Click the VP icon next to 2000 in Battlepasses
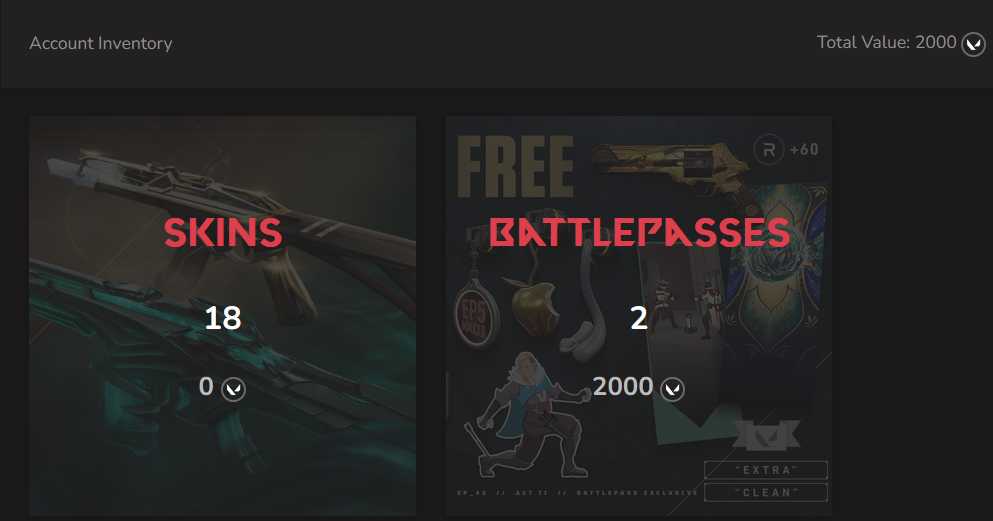This screenshot has height=521, width=993. click(x=673, y=389)
